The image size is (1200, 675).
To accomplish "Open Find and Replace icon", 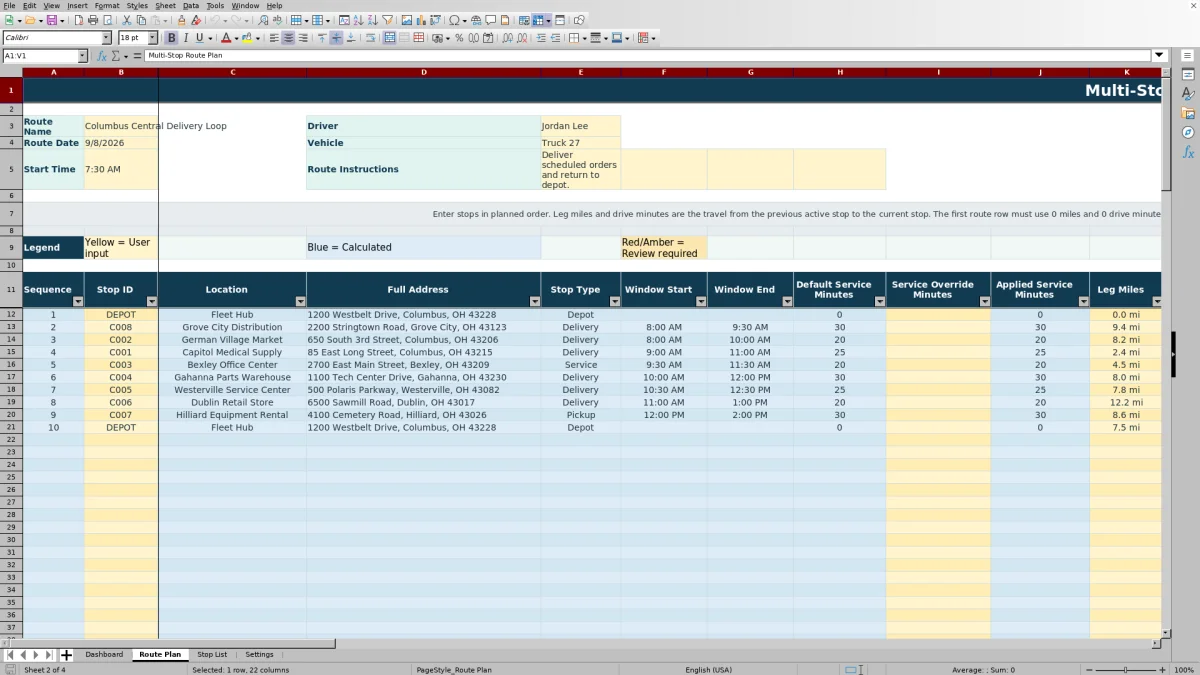I will [x=263, y=20].
